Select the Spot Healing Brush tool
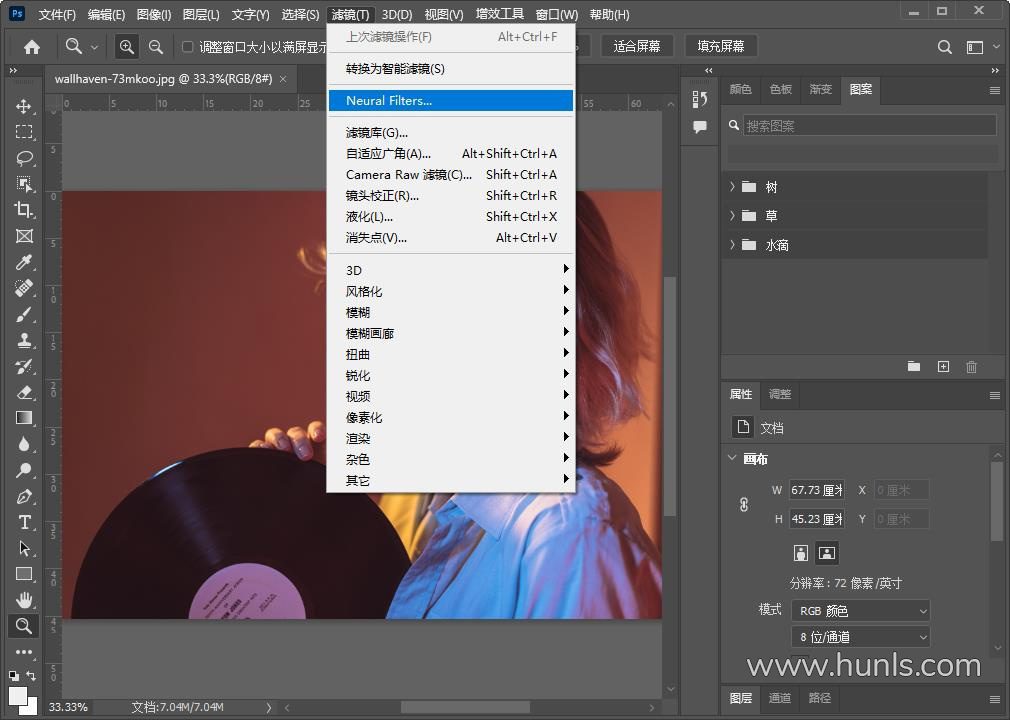1010x720 pixels. (x=24, y=289)
